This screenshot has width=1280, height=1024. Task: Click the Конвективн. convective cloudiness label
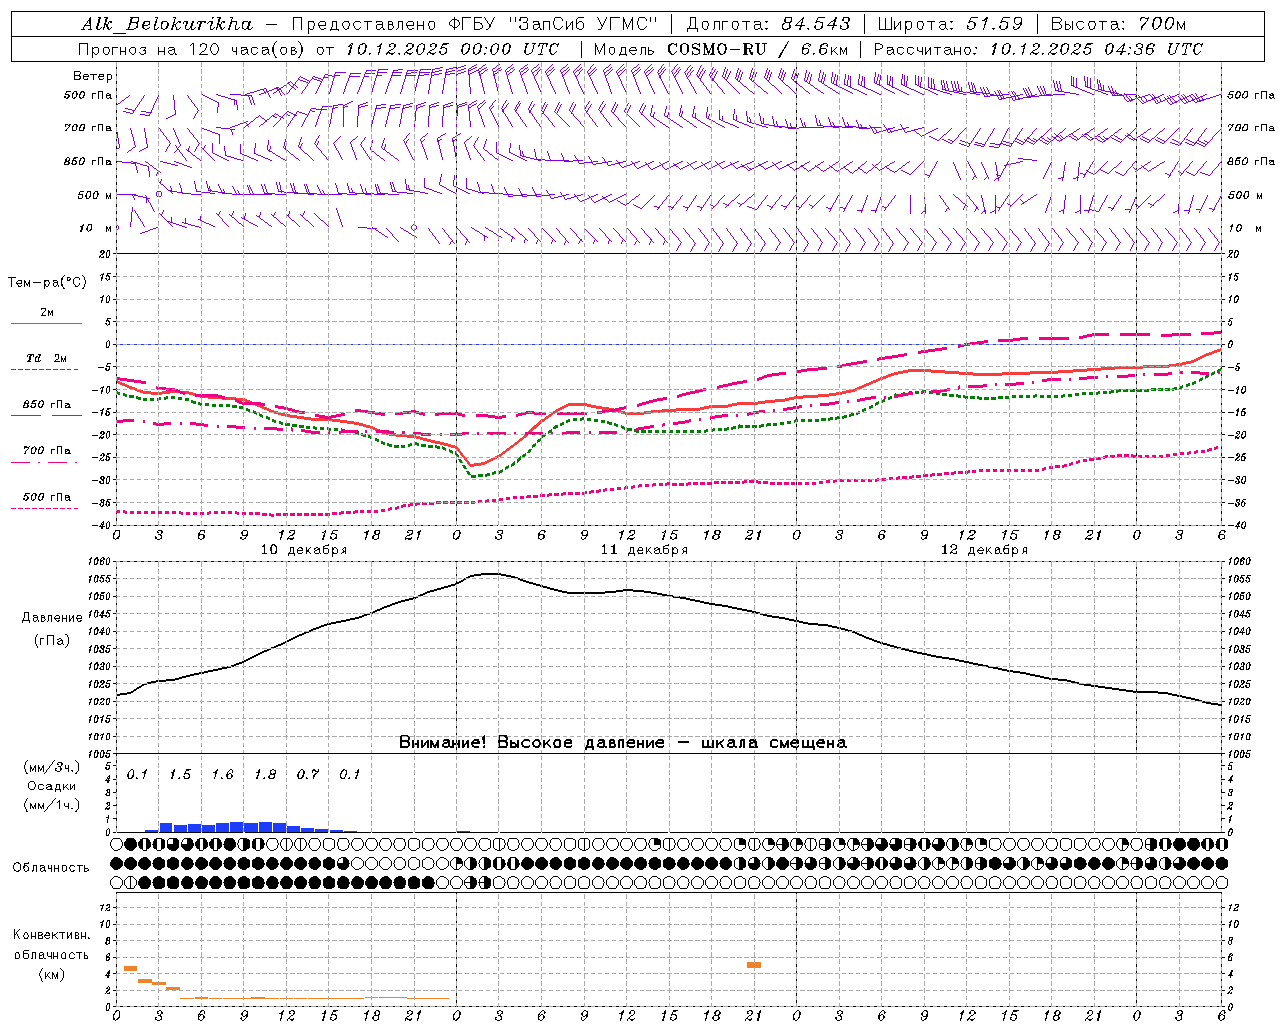(x=51, y=935)
